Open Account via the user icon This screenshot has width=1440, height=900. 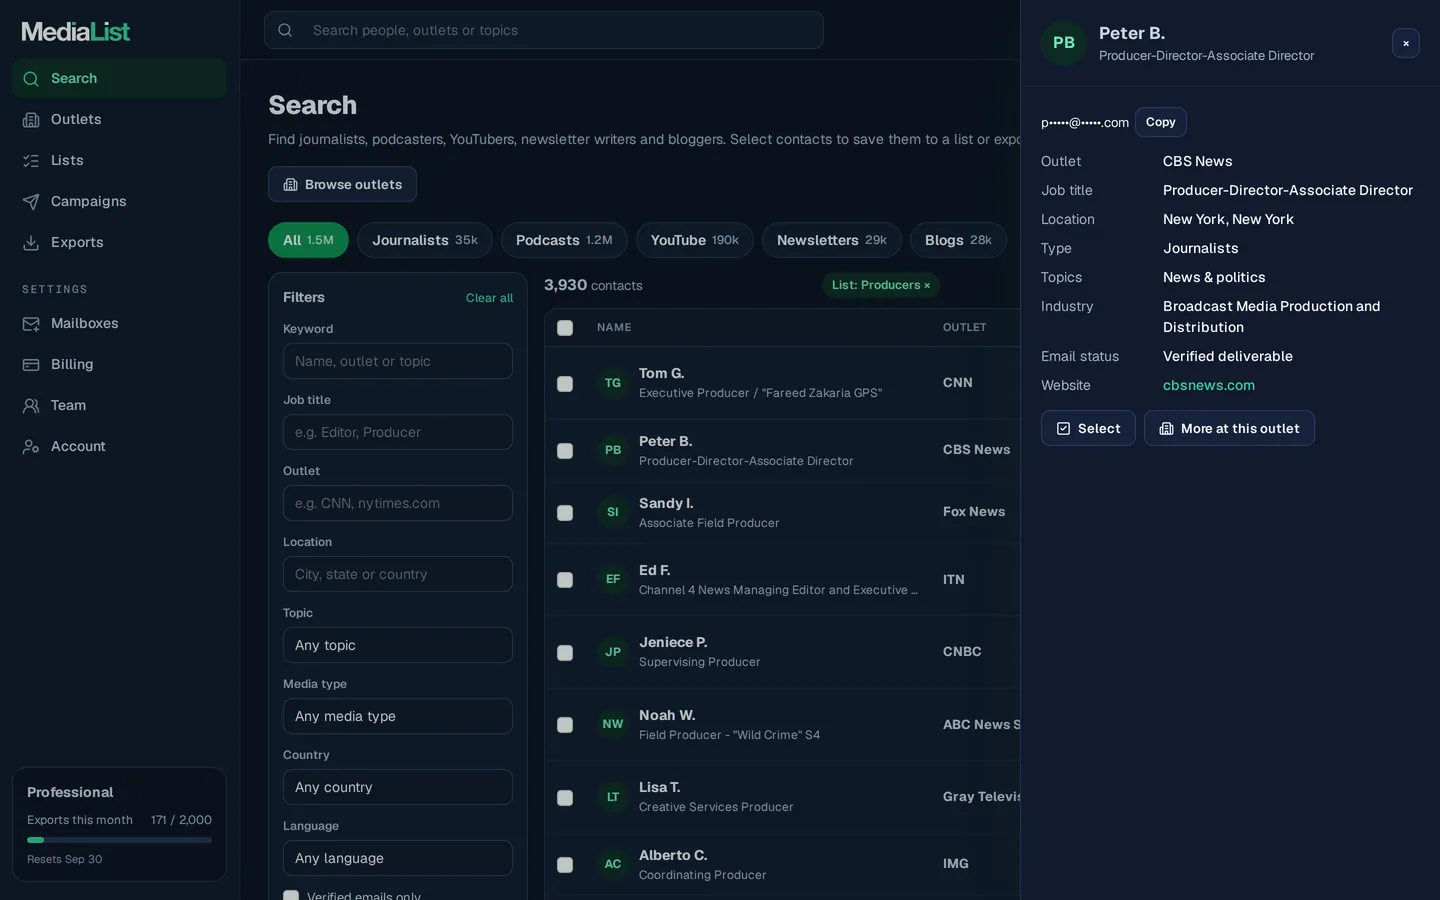click(31, 446)
